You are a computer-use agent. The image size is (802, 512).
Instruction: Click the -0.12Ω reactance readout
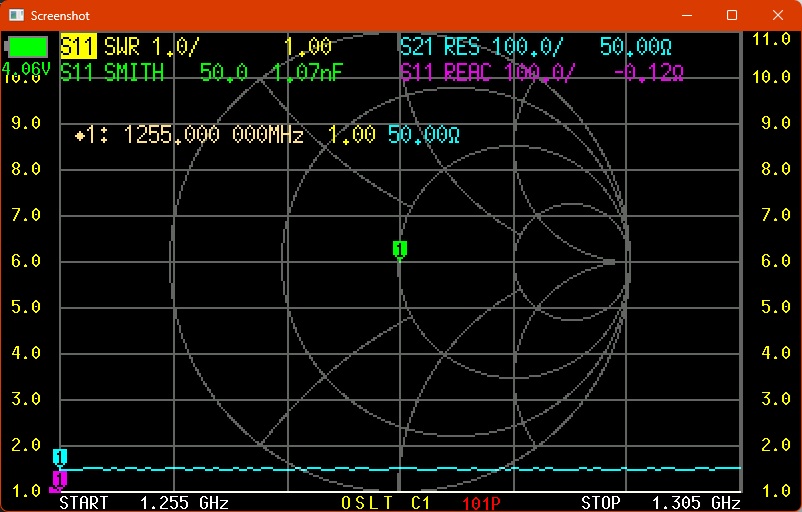click(649, 72)
